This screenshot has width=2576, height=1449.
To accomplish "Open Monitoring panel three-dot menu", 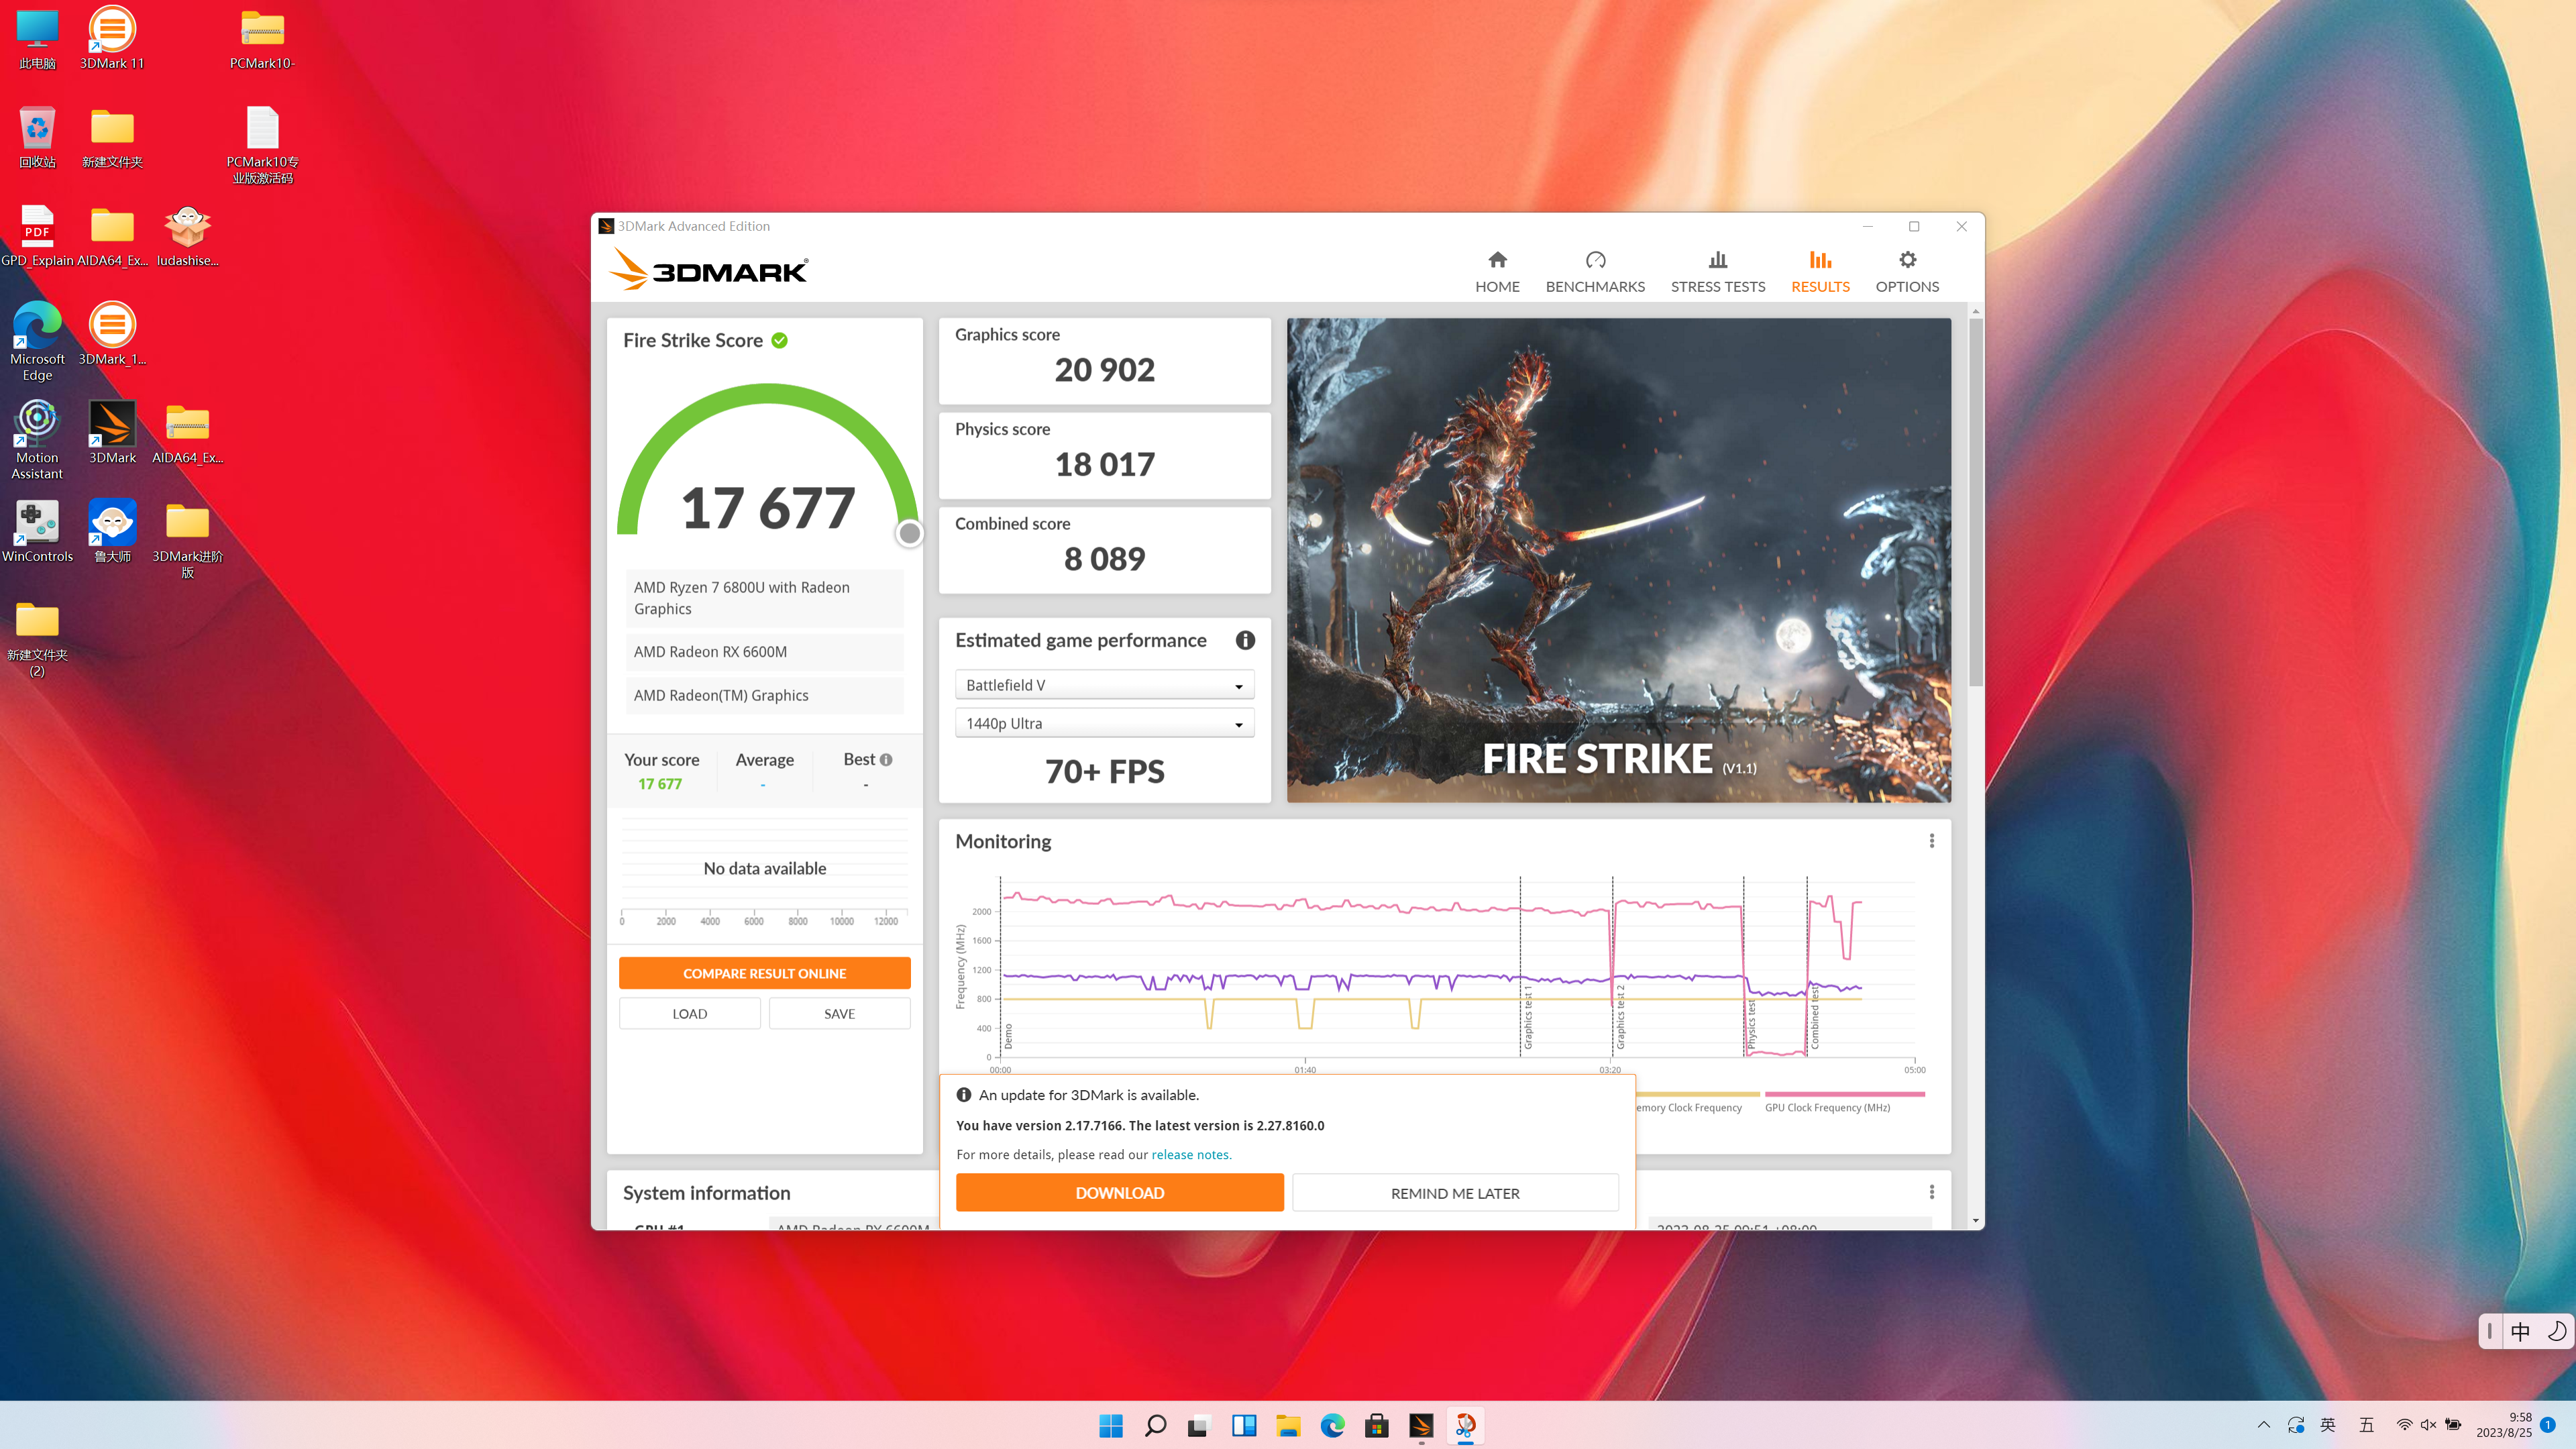I will point(1932,841).
